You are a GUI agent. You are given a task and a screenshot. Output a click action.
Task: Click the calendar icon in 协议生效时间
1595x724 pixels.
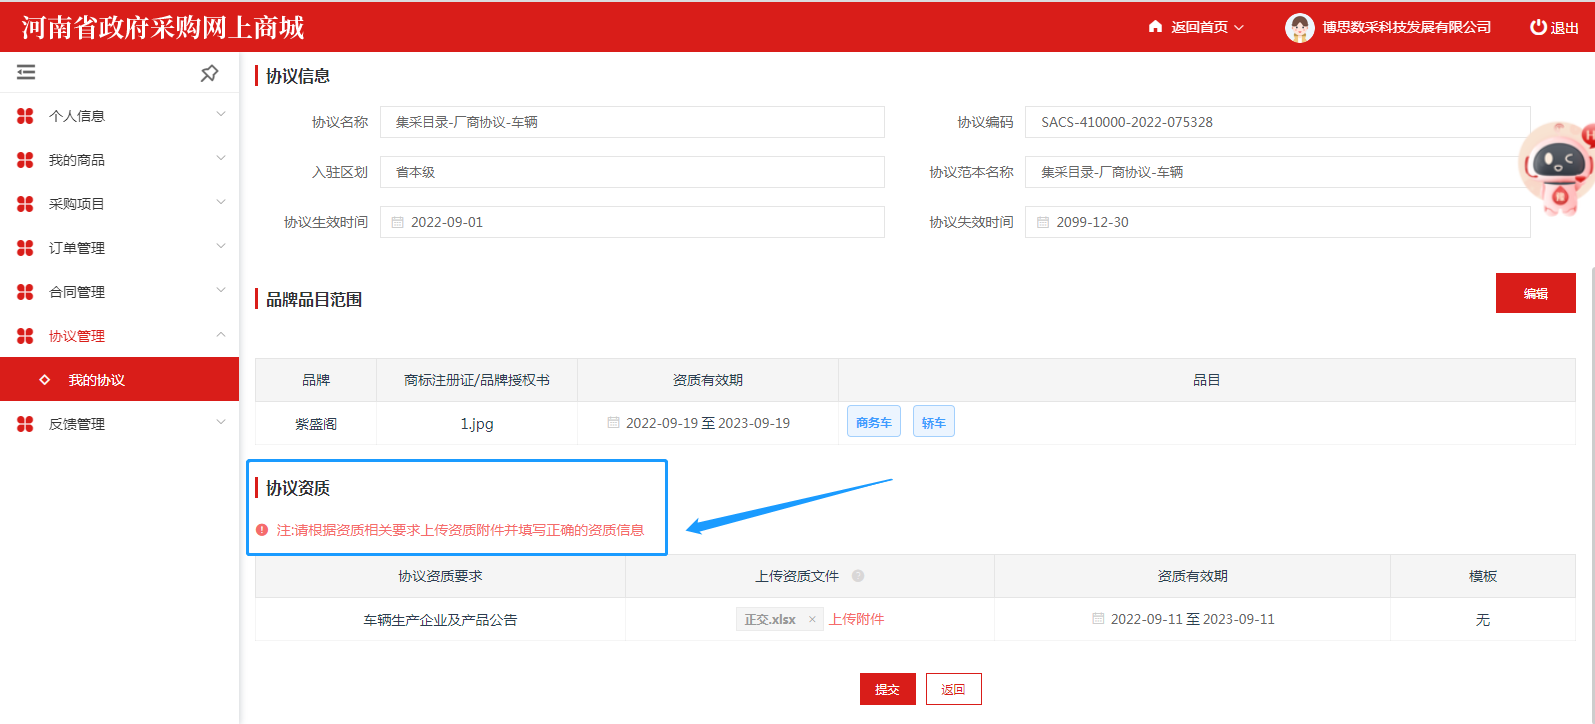(397, 222)
